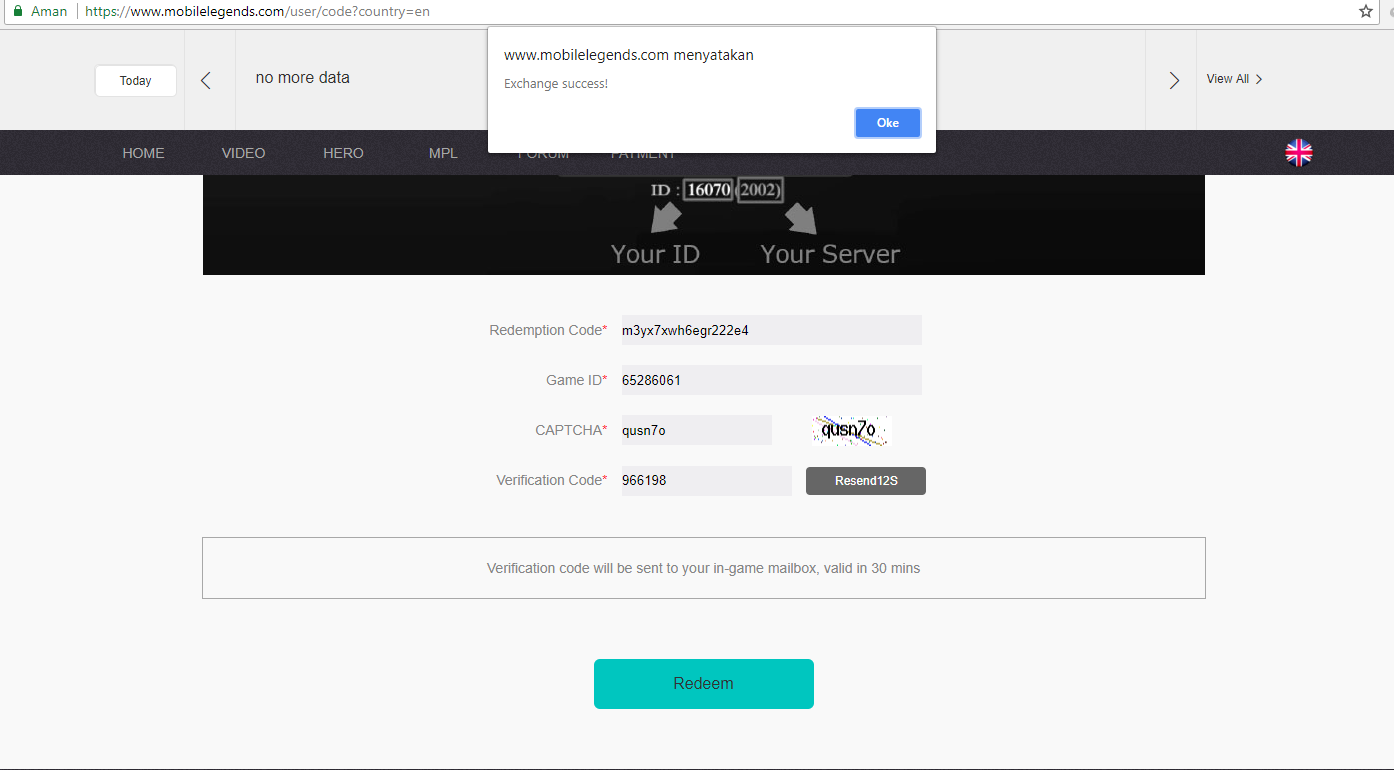
Task: Dismiss the Exchange success dialog with Oke
Action: pos(887,122)
